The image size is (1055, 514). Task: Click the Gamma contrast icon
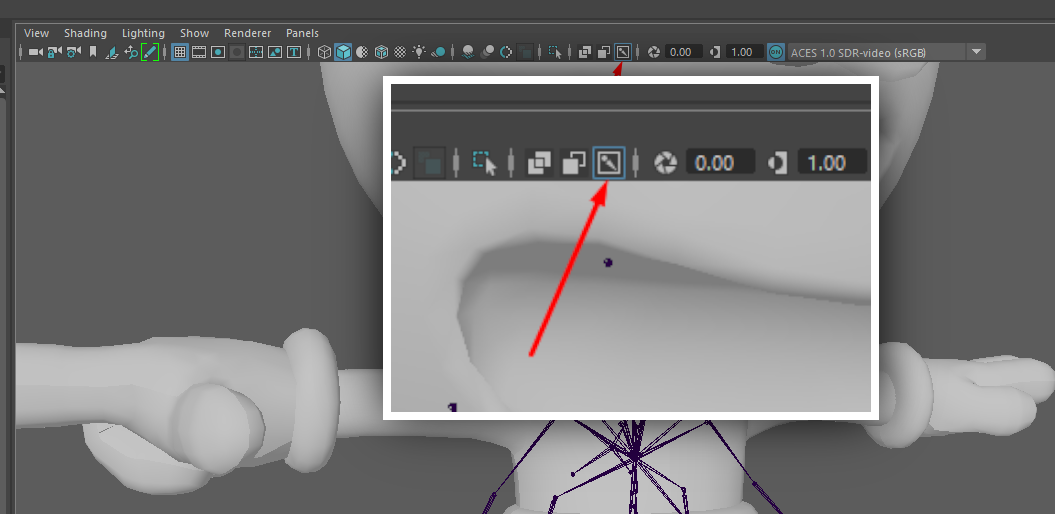(x=715, y=52)
